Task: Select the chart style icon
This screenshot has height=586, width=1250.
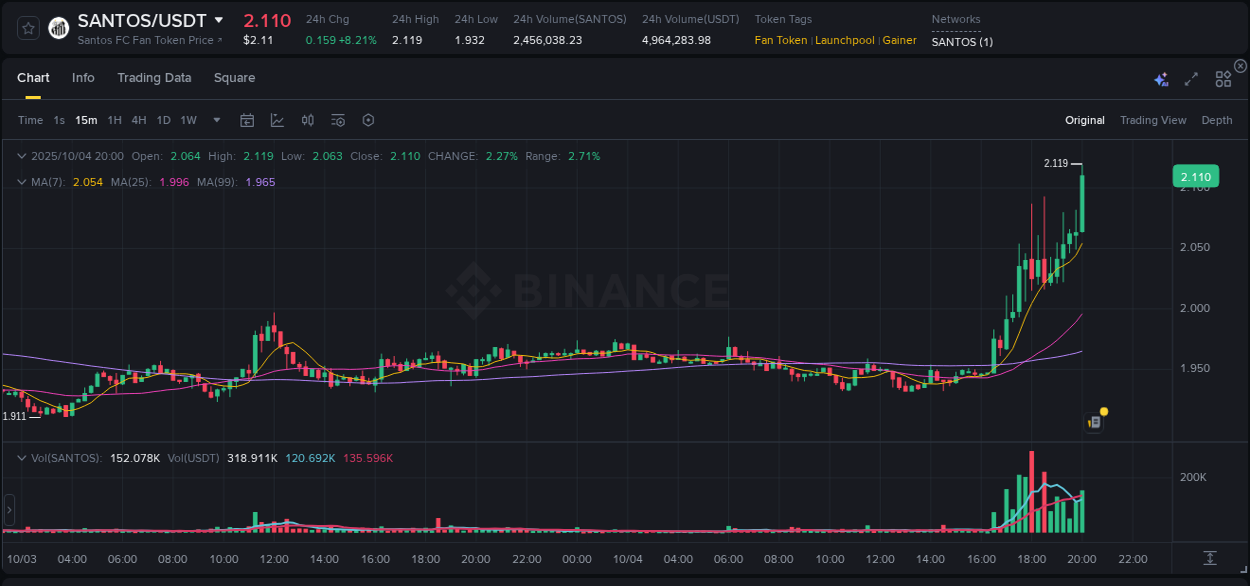Action: [x=277, y=119]
